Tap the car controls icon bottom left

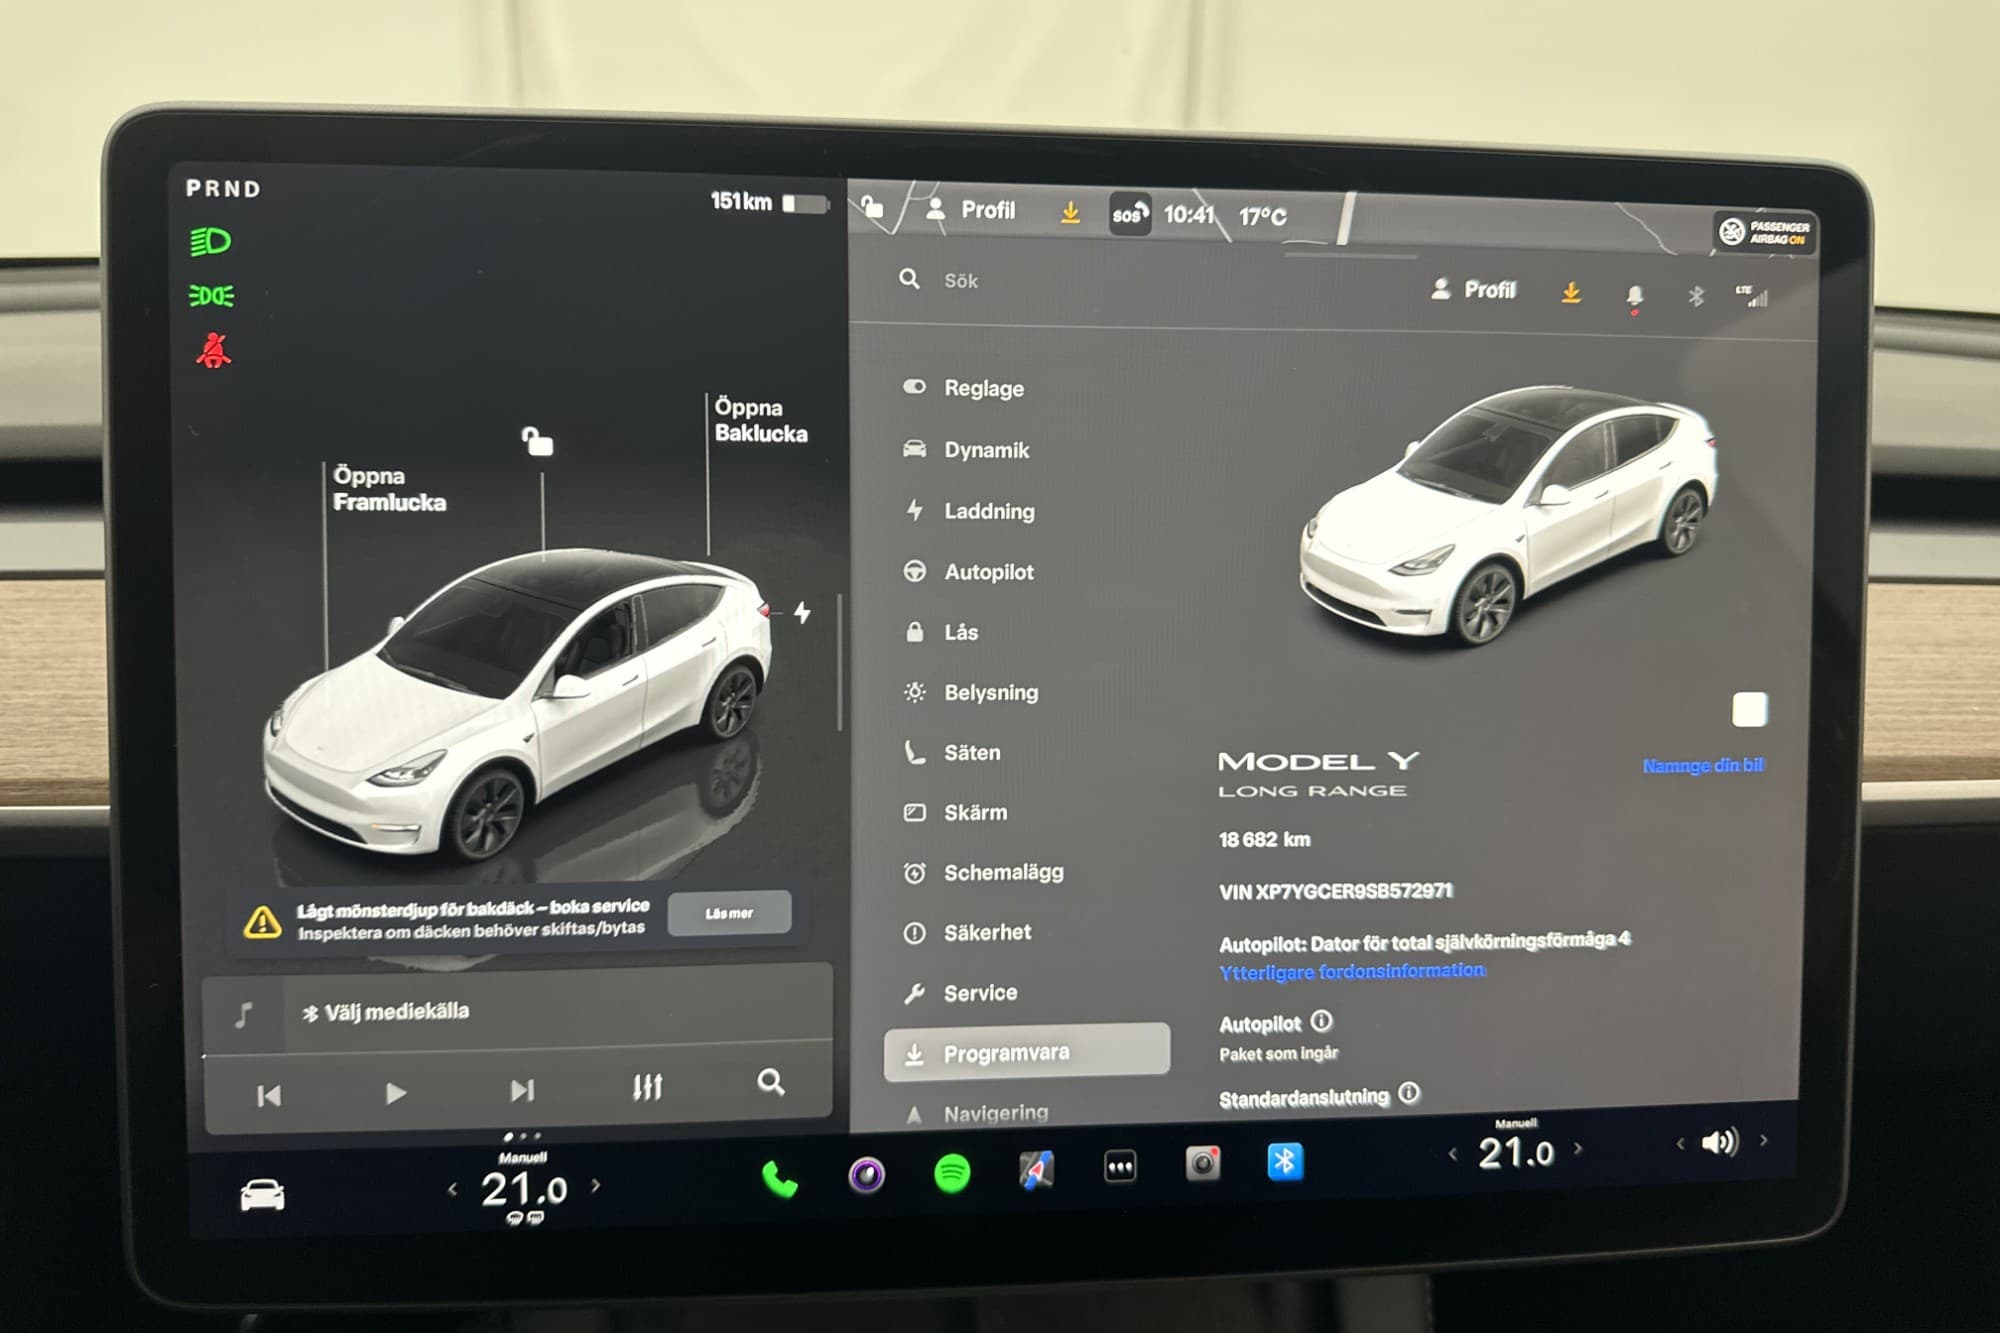click(x=262, y=1195)
